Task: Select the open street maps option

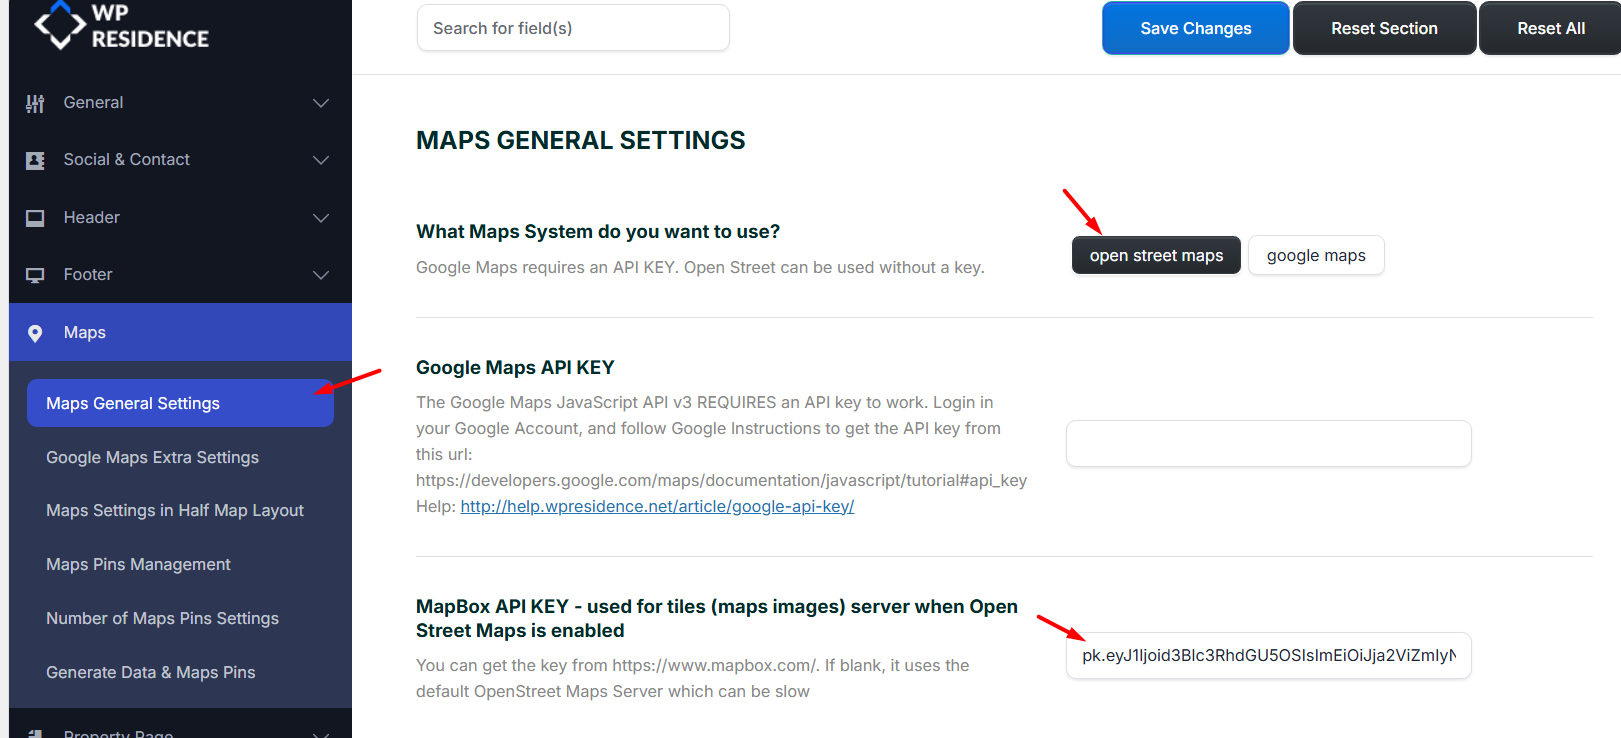Action: (1156, 255)
